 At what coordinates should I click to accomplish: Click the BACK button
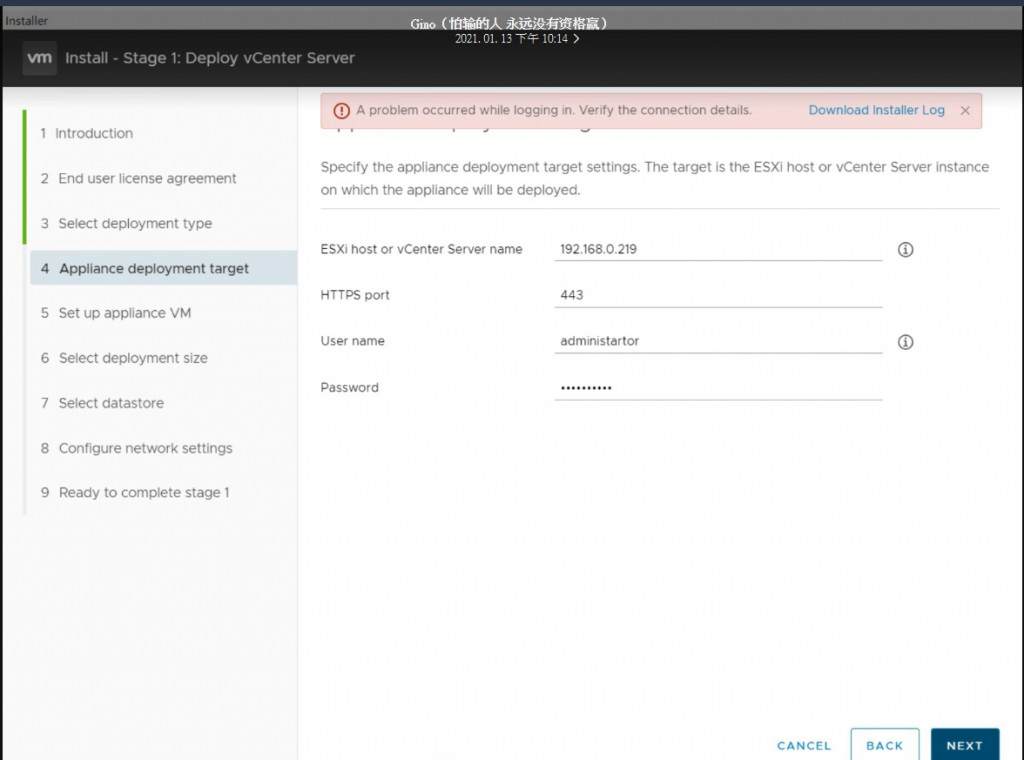pyautogui.click(x=884, y=745)
